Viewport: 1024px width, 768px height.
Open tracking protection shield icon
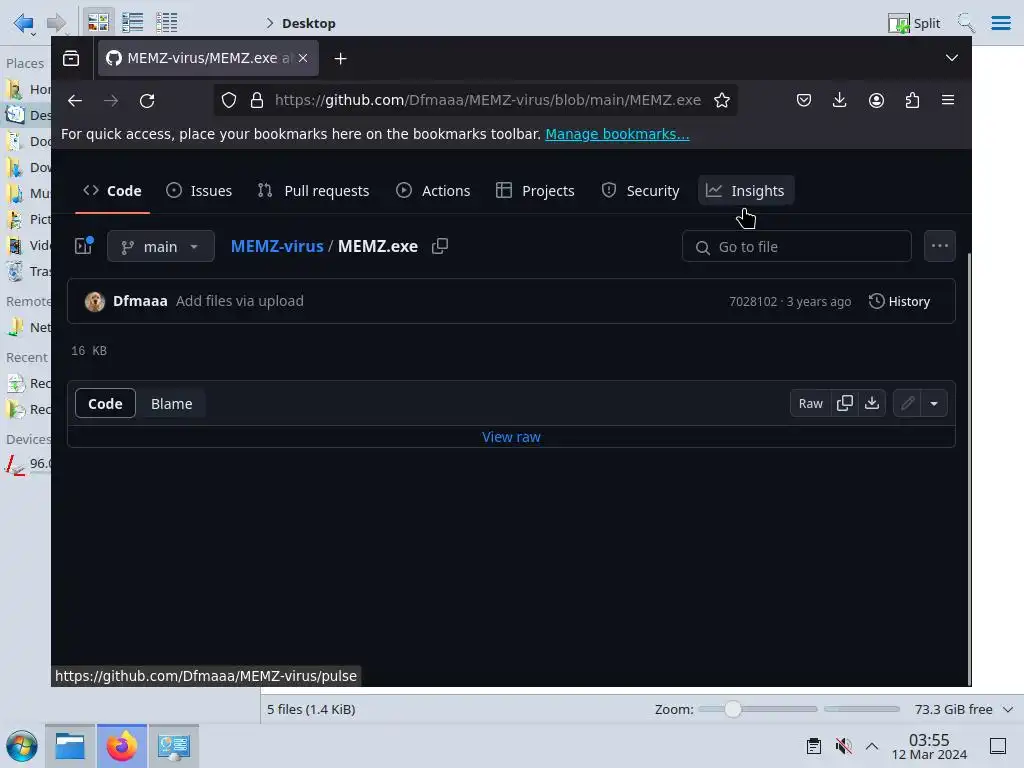(x=229, y=100)
